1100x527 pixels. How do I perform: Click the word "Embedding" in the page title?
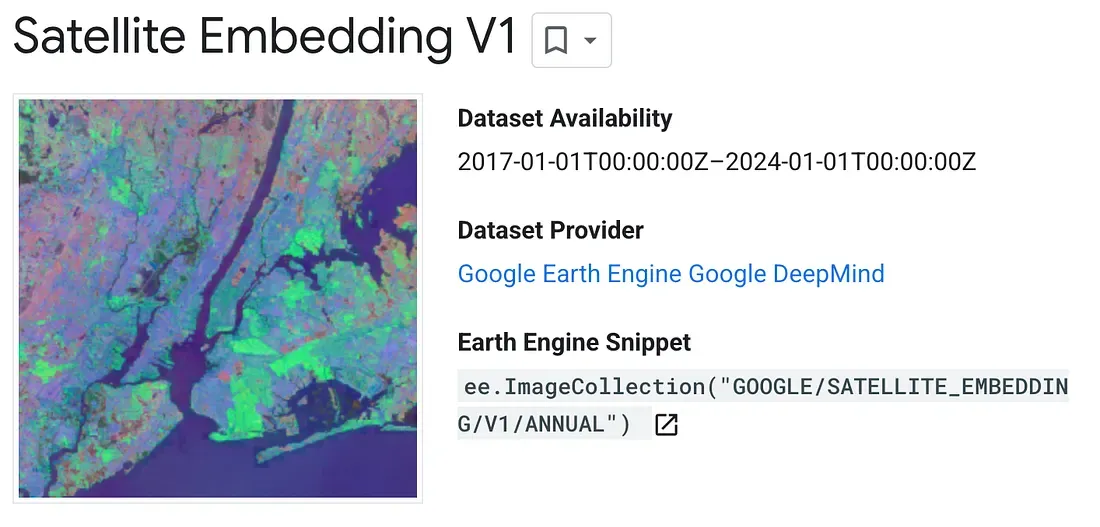click(x=327, y=38)
